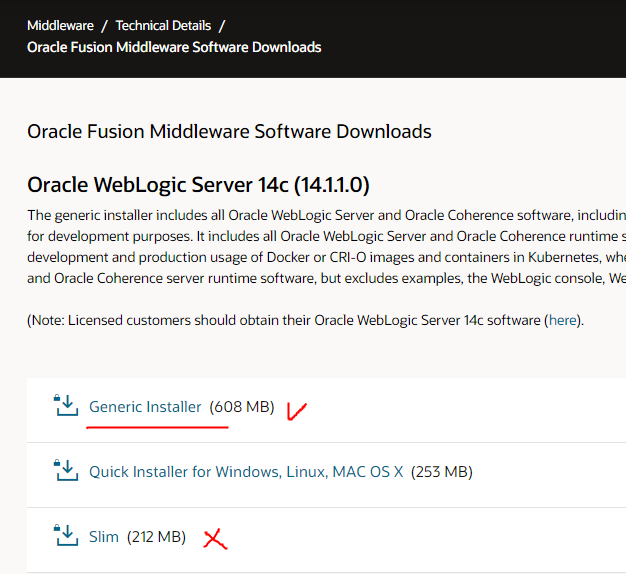
Task: Click the red X mark near Slim
Action: 214,540
